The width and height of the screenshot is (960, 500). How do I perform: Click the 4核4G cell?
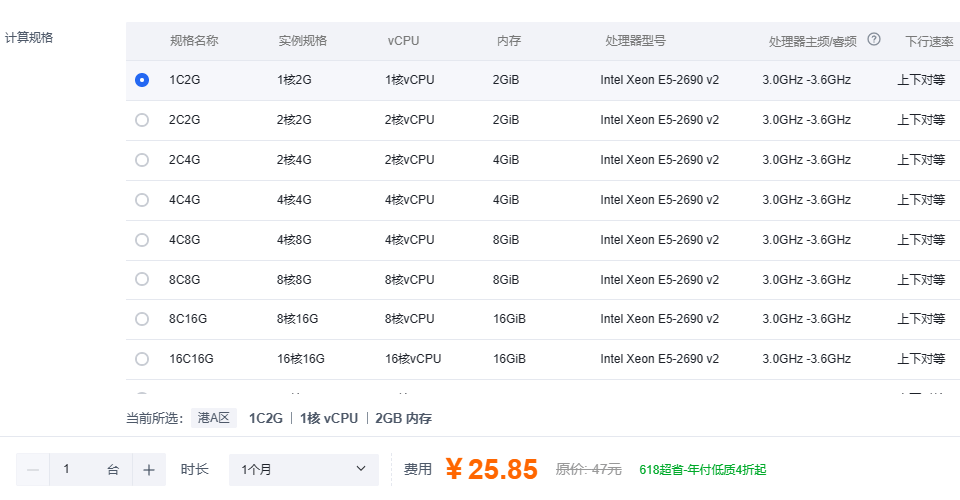(294, 200)
